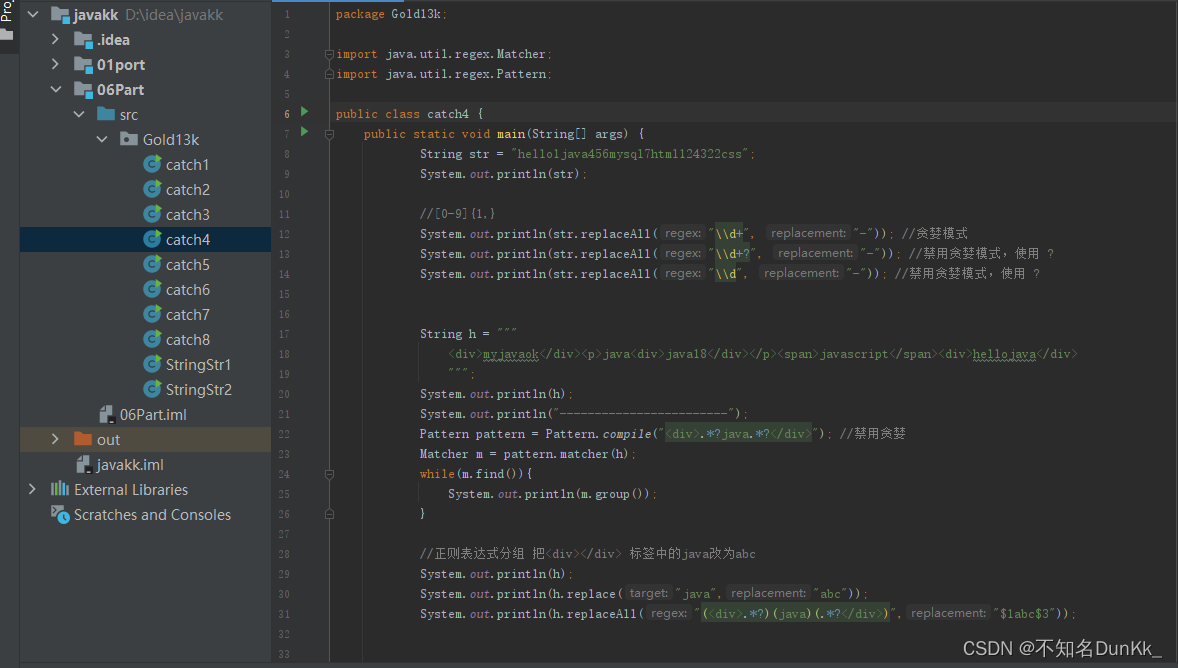This screenshot has height=668, width=1178.
Task: Click the Gold13k package icon
Action: click(x=129, y=139)
